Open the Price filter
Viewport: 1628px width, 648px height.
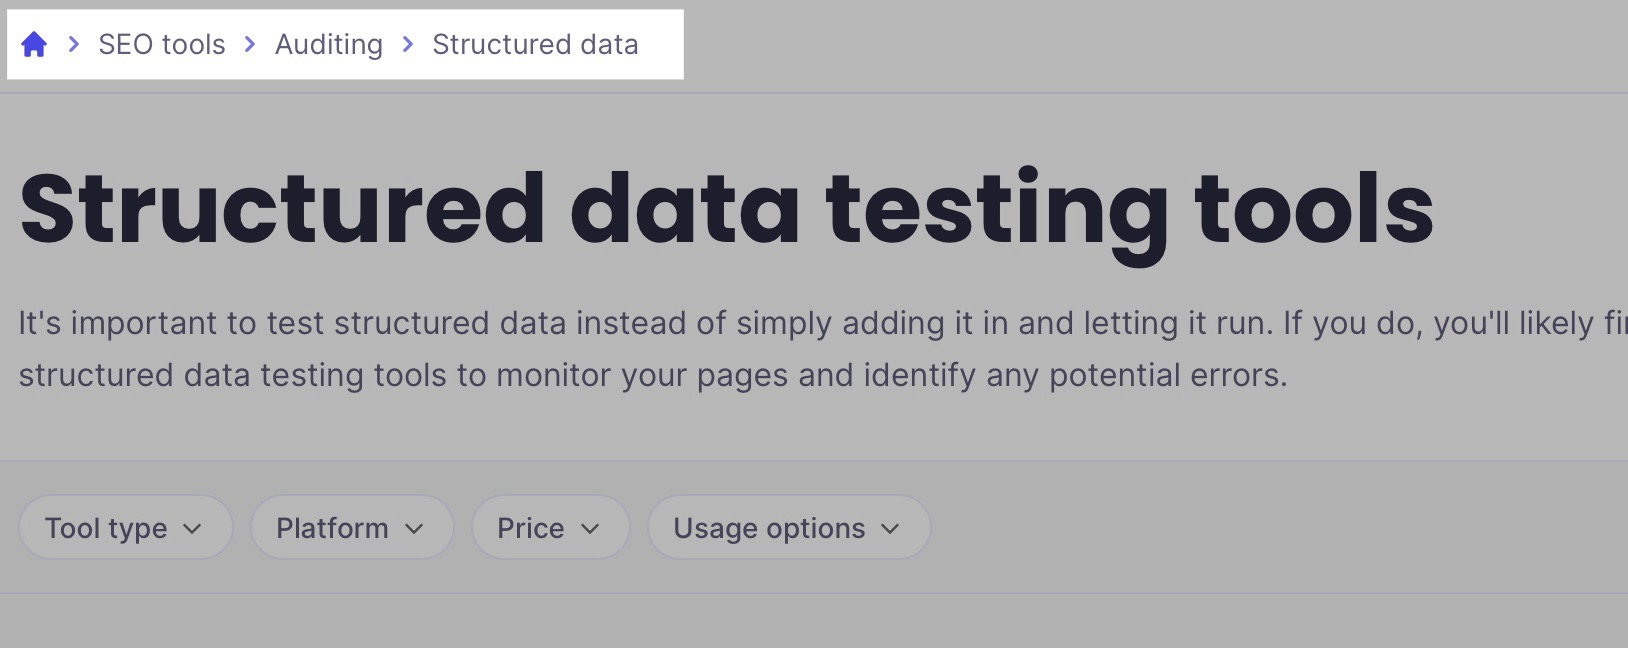[x=550, y=528]
